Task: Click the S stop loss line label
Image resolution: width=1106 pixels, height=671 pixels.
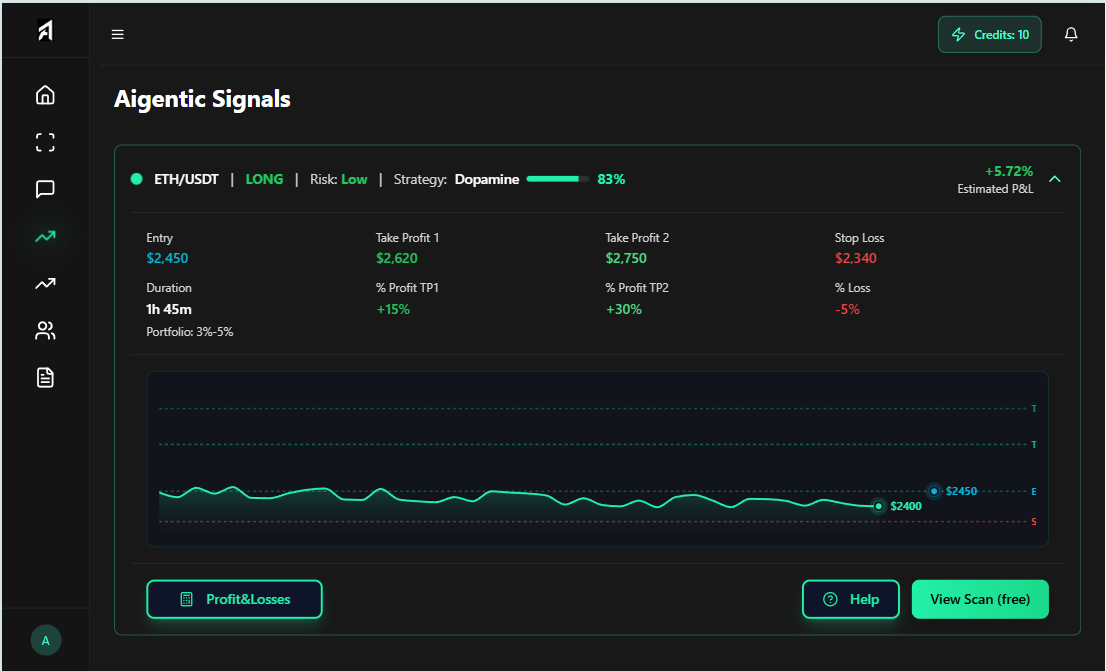Action: tap(1034, 521)
